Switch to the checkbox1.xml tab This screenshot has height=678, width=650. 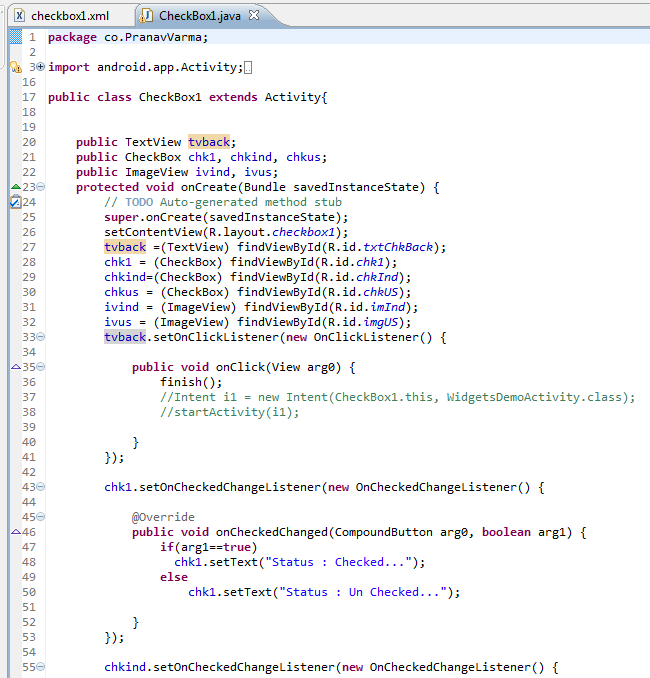coord(69,16)
